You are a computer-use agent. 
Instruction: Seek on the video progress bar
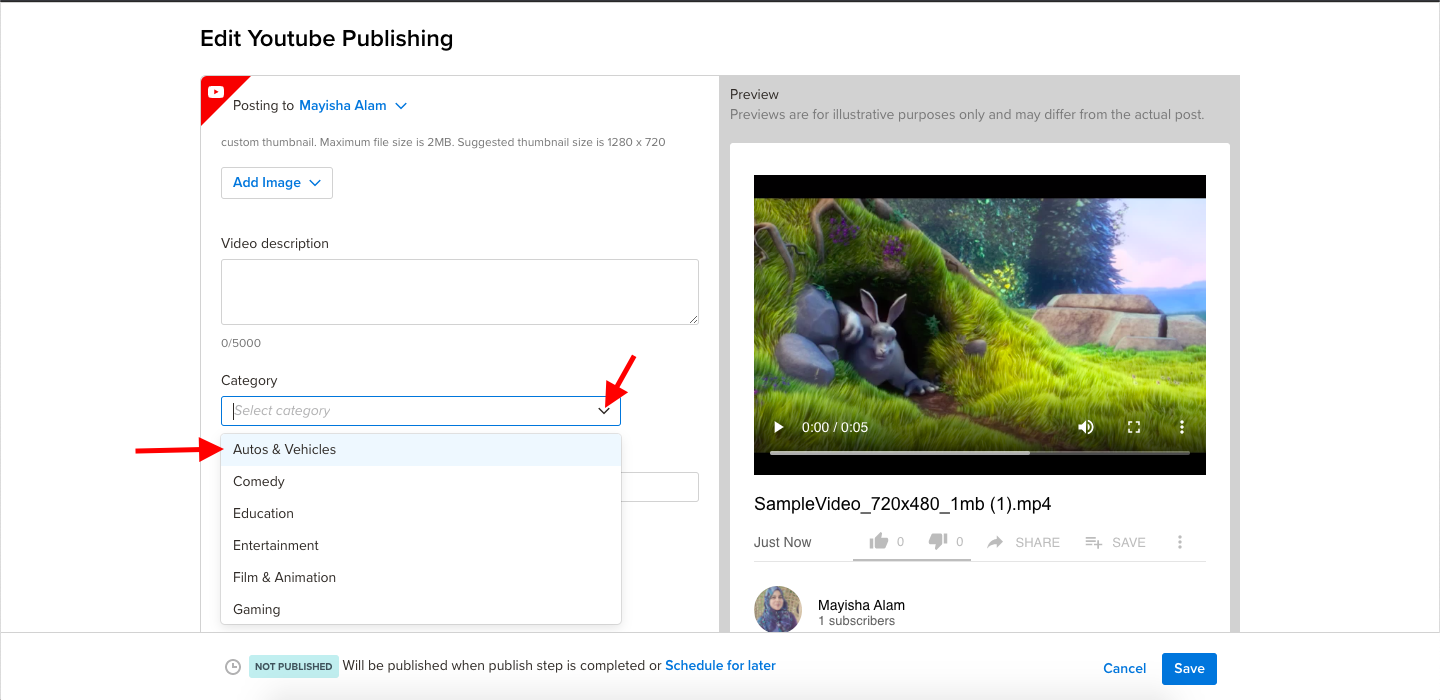980,453
